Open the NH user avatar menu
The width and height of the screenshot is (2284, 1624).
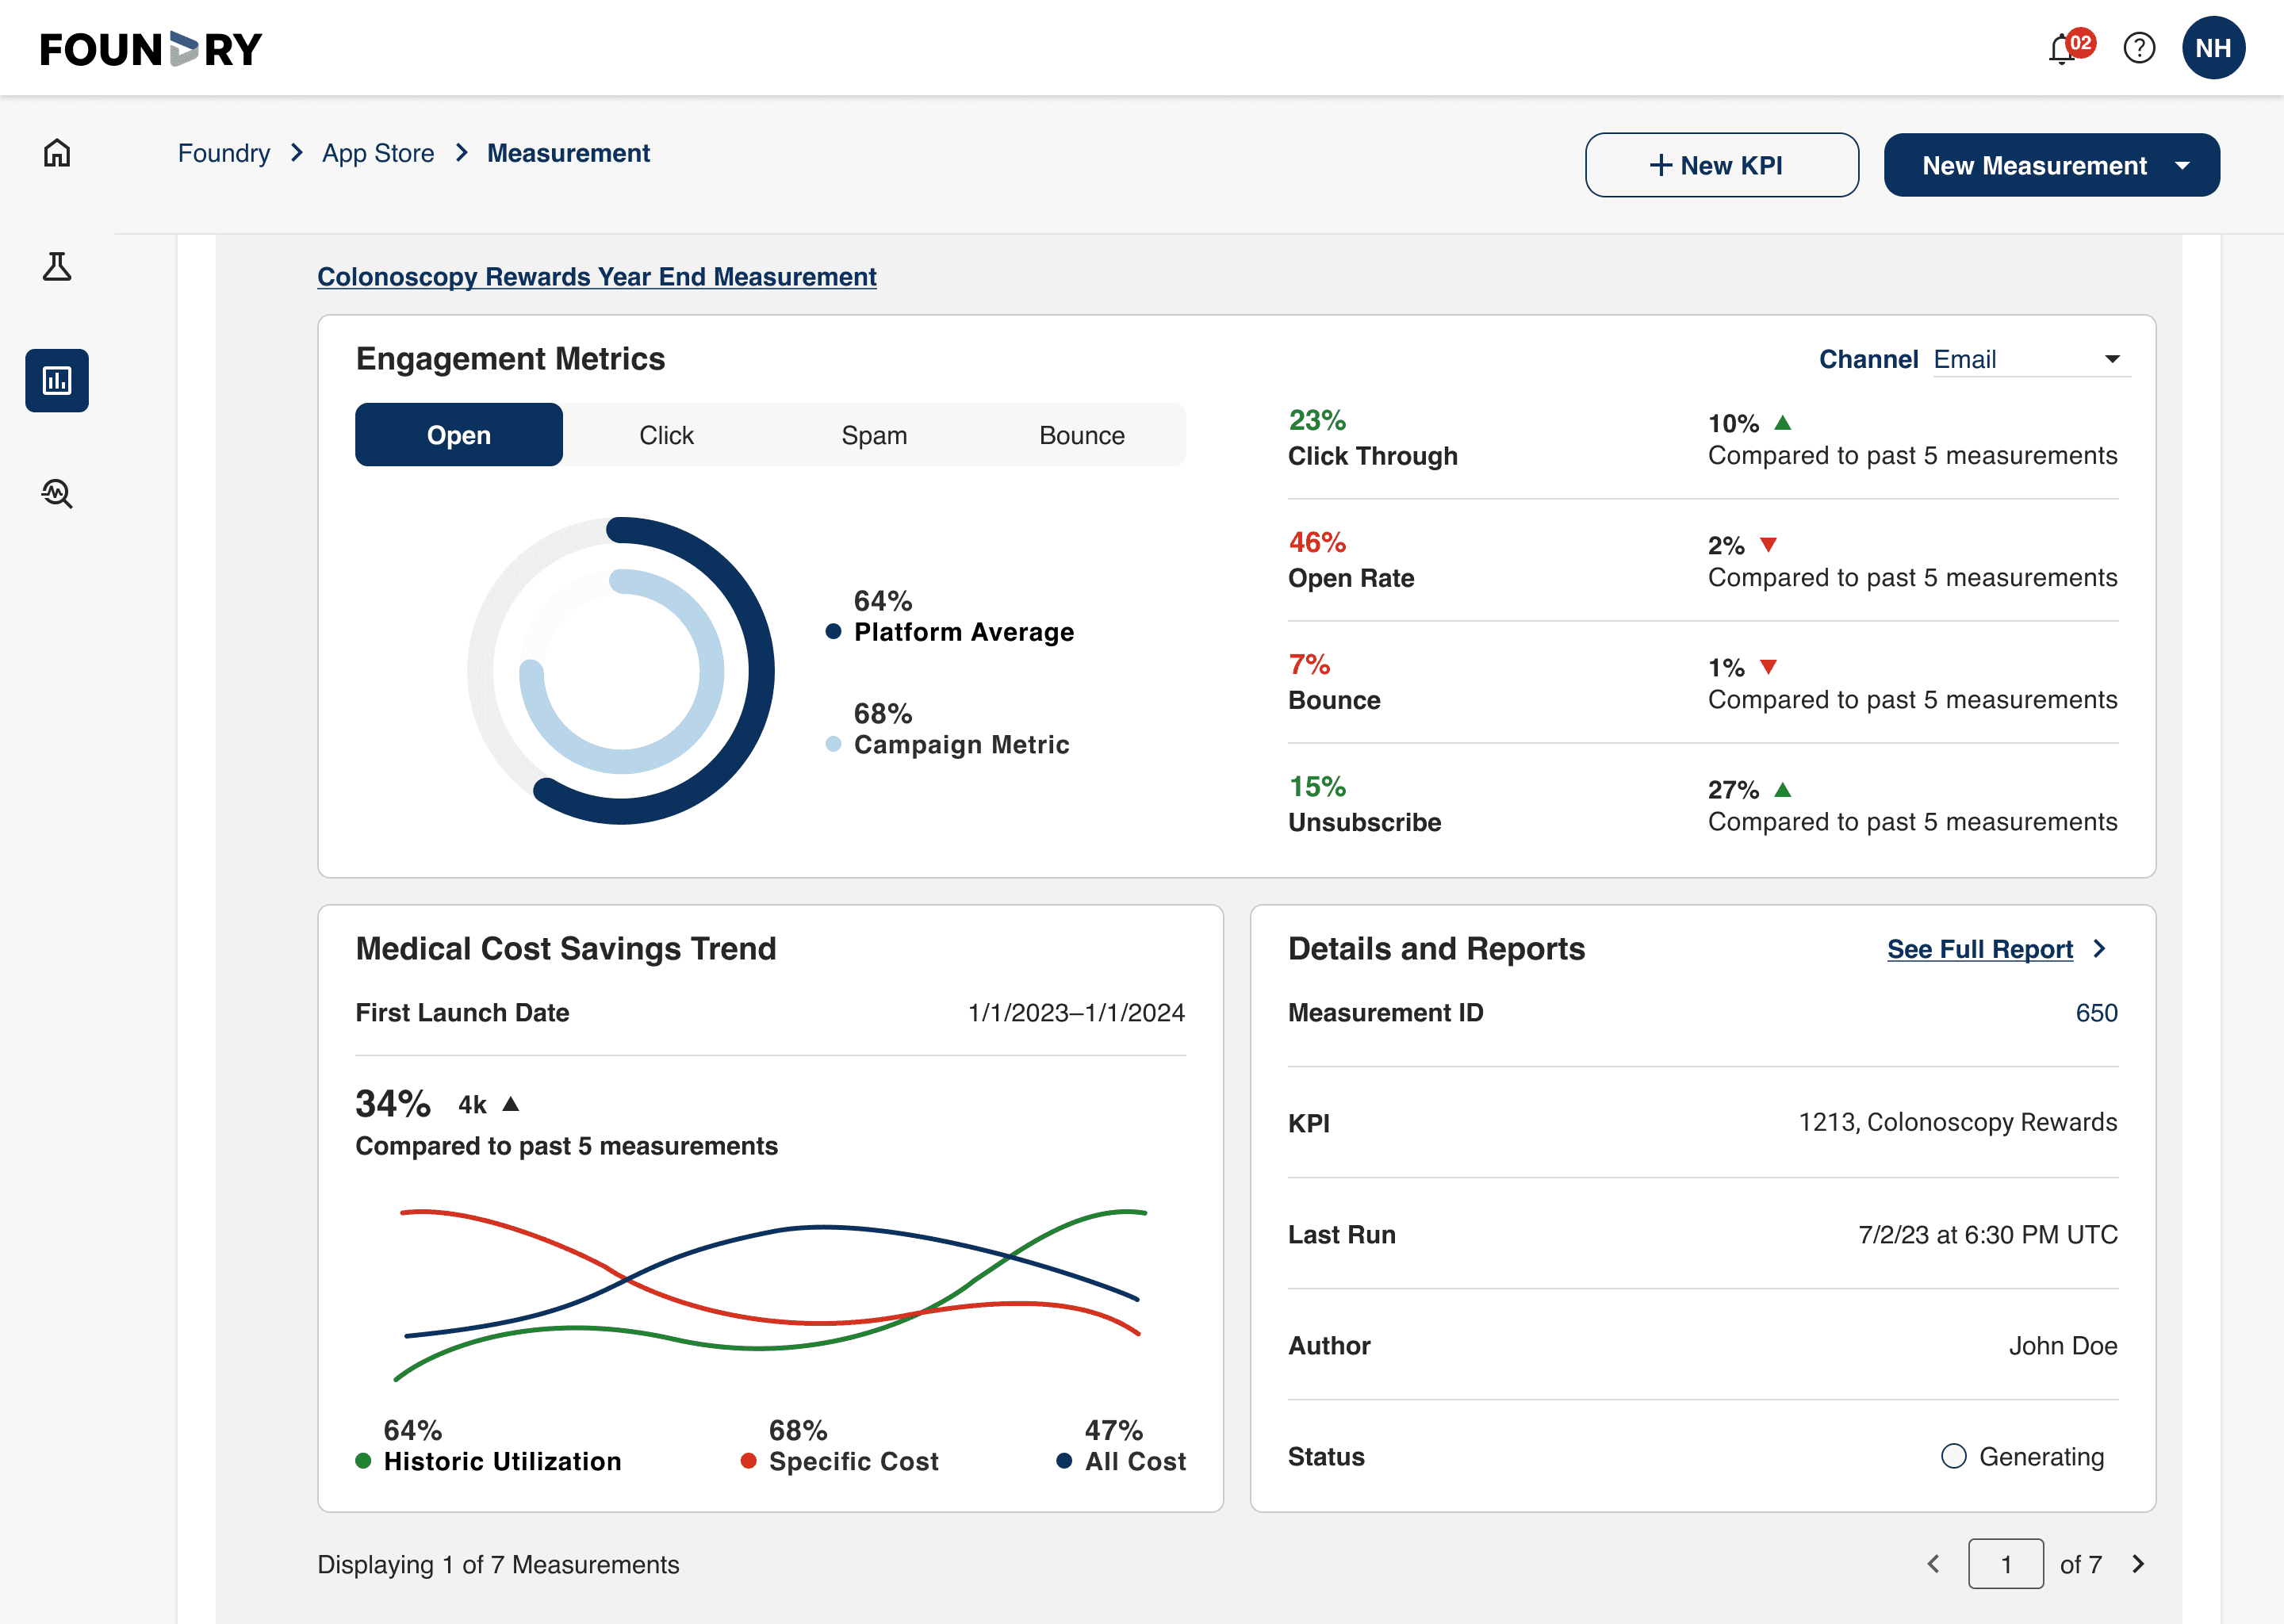pyautogui.click(x=2213, y=48)
